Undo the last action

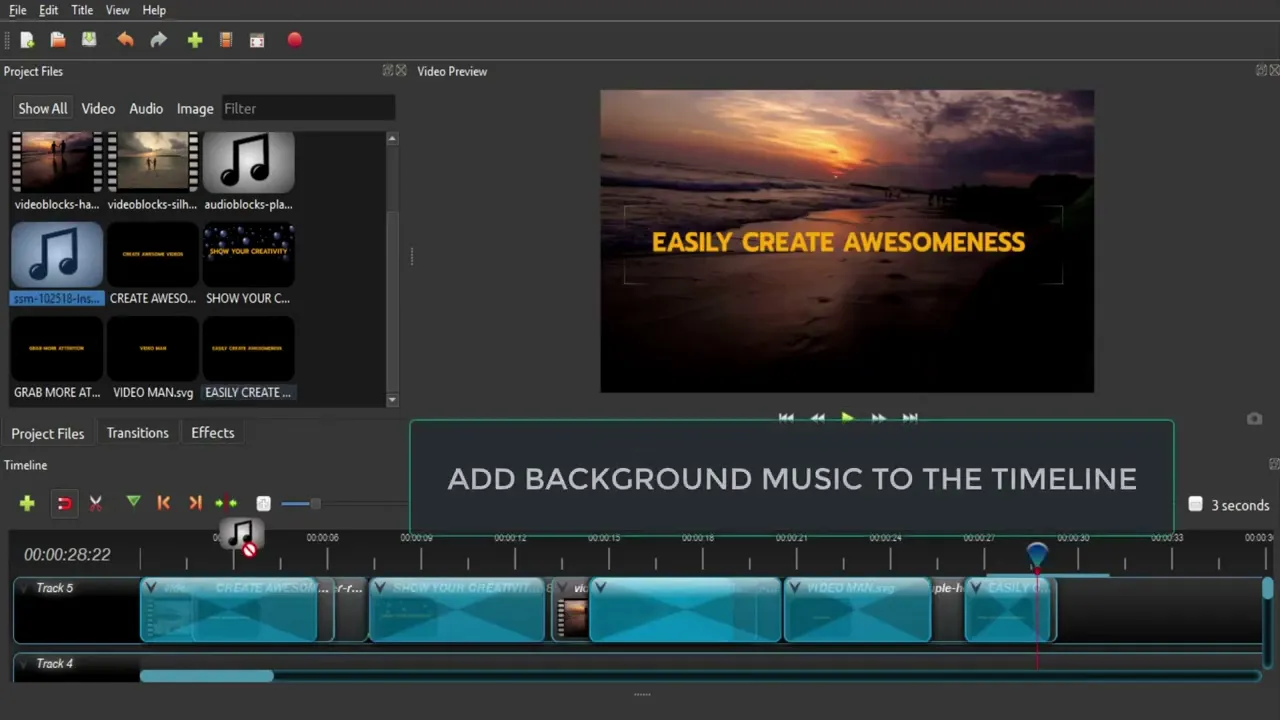pos(125,40)
